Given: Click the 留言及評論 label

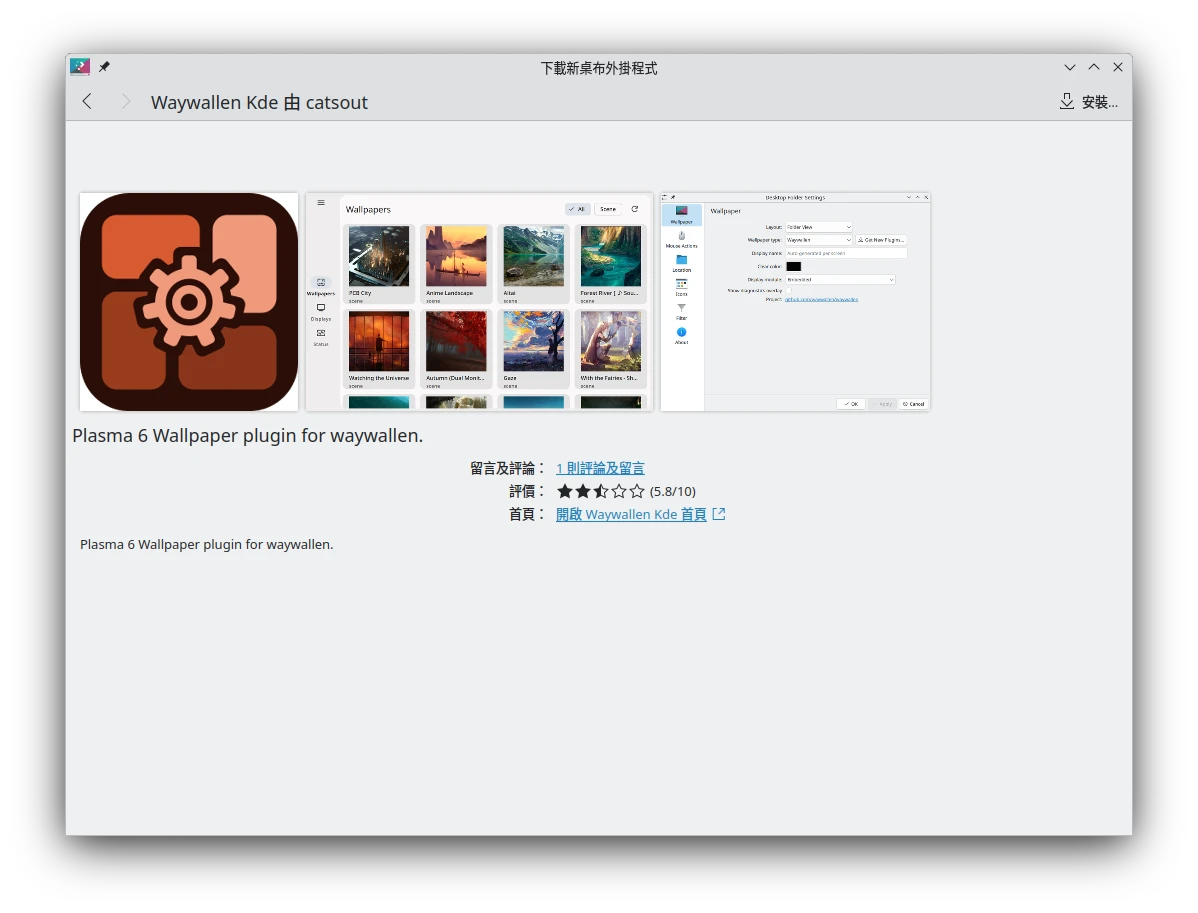Looking at the screenshot, I should pos(508,468).
